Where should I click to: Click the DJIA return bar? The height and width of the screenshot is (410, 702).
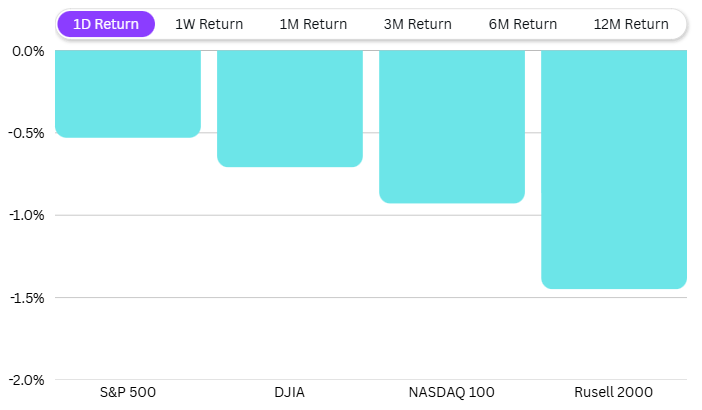[x=290, y=108]
